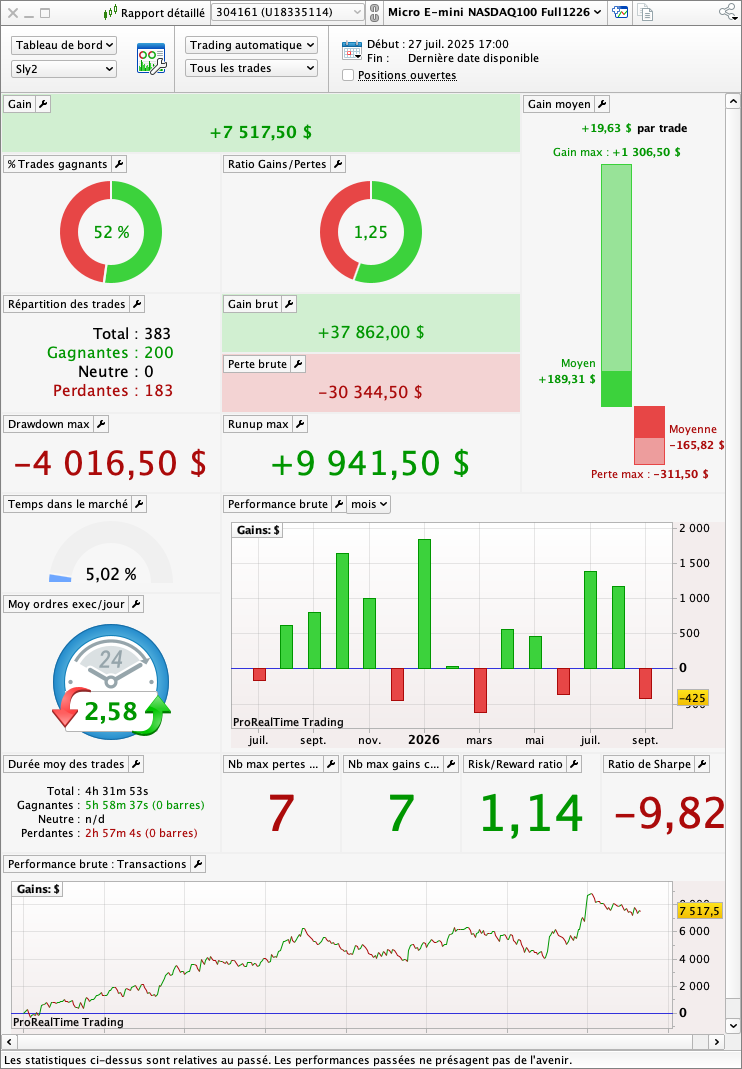Click the Gagnantes : 200 line
742x1069 pixels.
(x=110, y=352)
